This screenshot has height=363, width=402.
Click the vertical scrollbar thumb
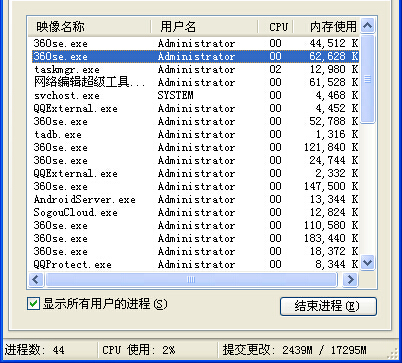[x=368, y=79]
